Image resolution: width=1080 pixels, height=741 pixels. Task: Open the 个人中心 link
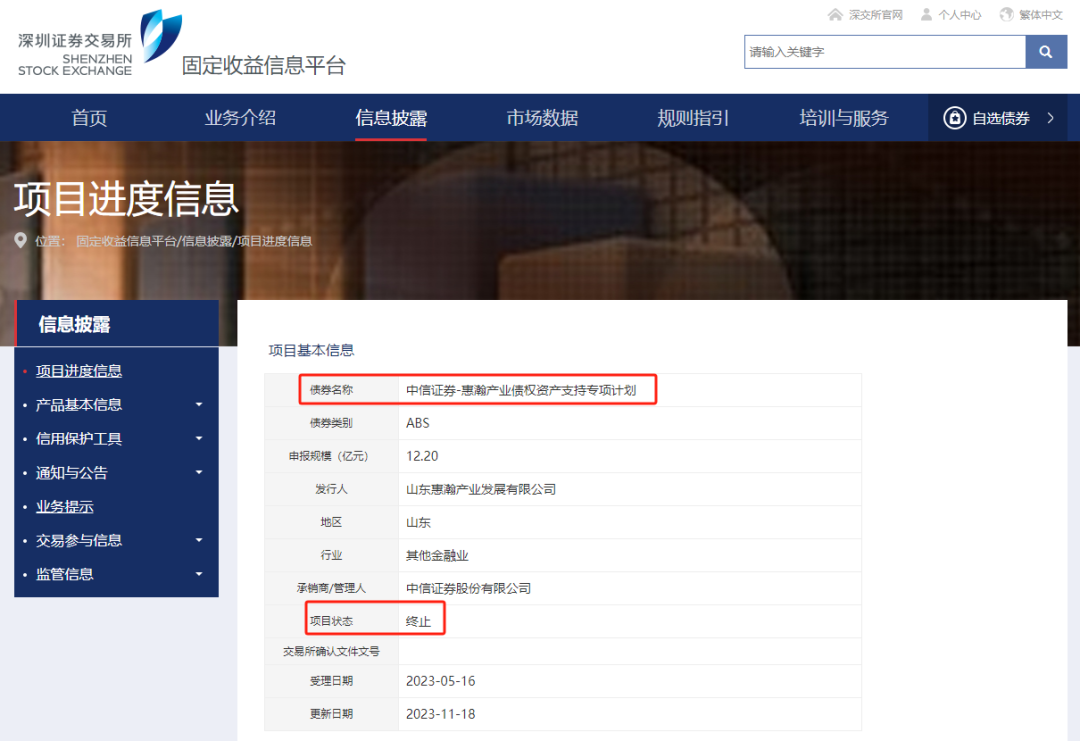point(959,14)
